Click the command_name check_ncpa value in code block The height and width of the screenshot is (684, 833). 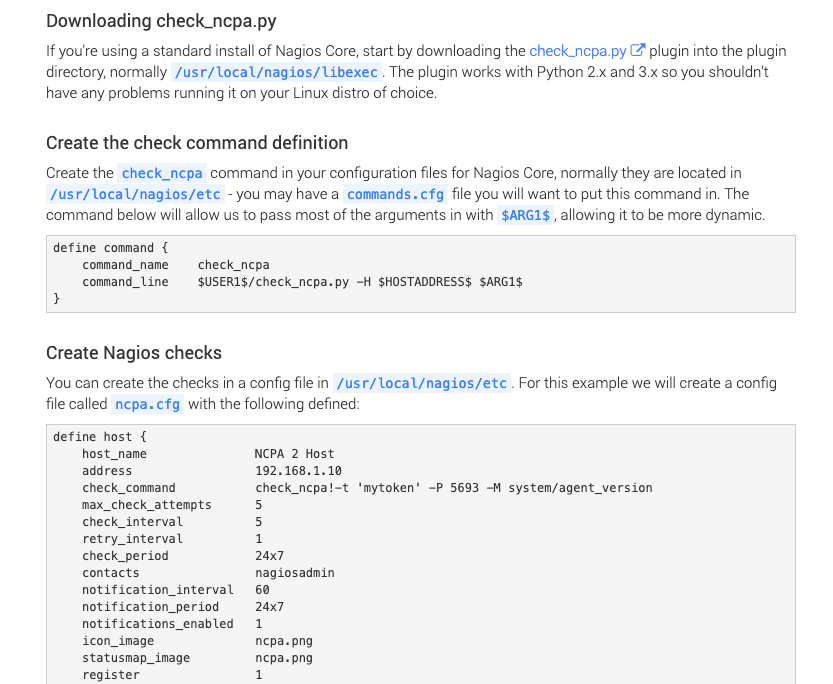click(x=233, y=265)
